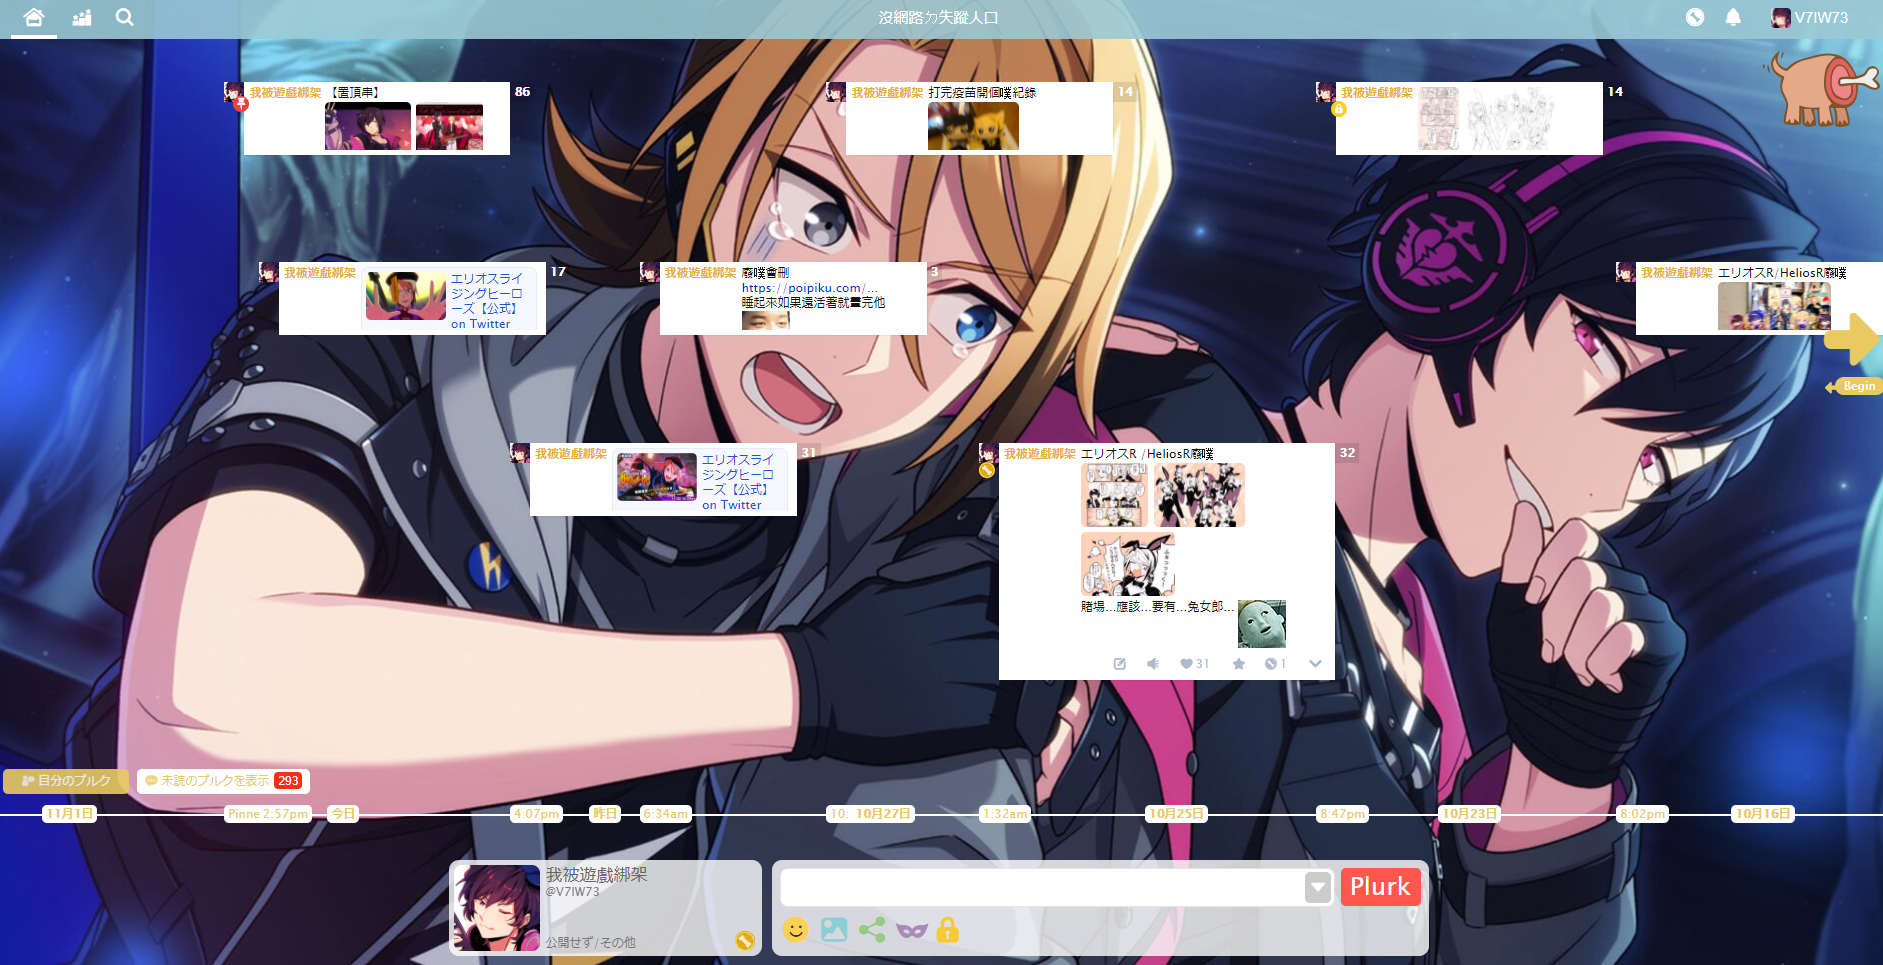Mute the expanded plurk
The width and height of the screenshot is (1883, 965).
pyautogui.click(x=1153, y=664)
